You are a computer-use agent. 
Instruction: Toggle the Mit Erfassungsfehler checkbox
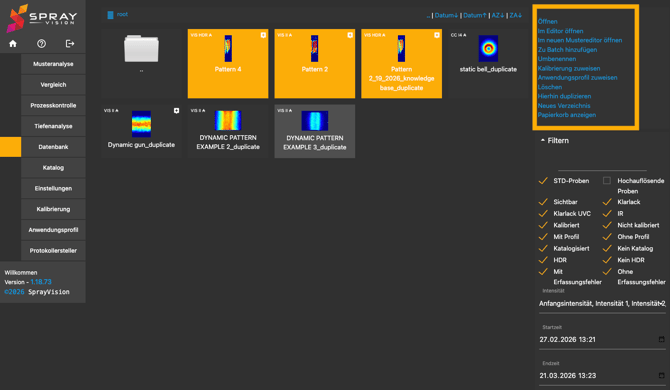click(543, 271)
